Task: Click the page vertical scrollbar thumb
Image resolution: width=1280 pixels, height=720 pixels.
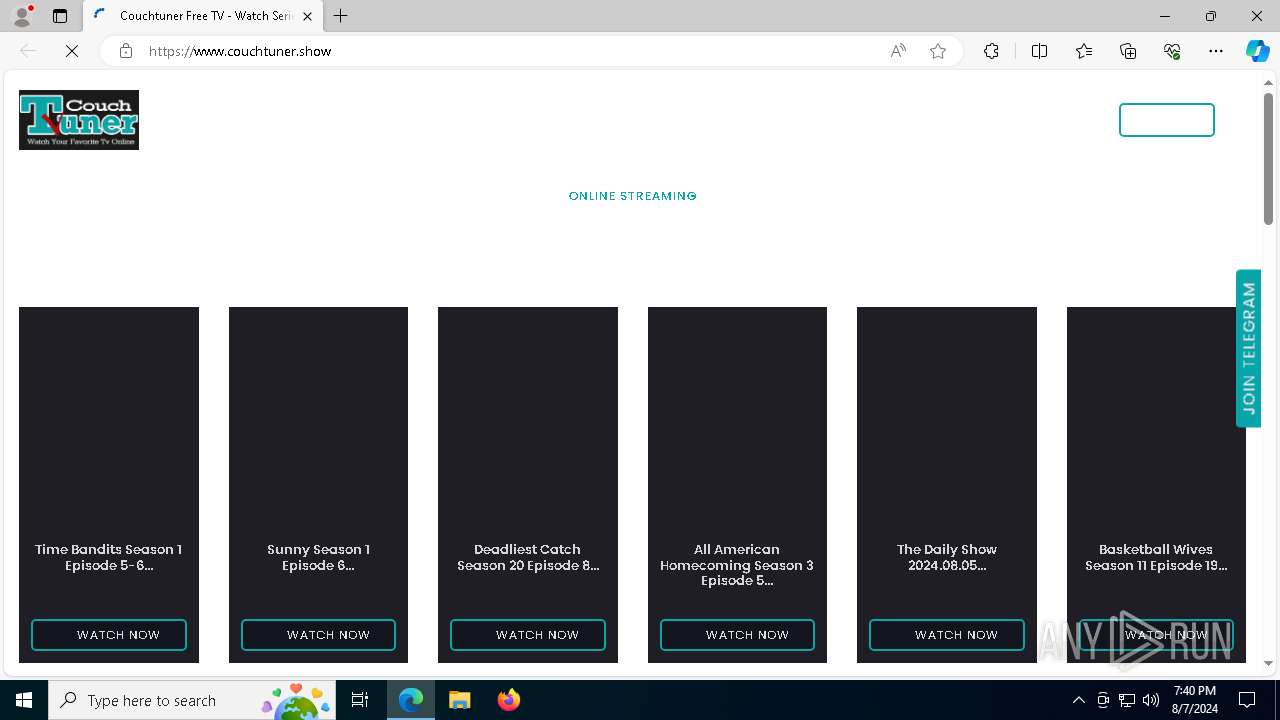Action: coord(1268,158)
